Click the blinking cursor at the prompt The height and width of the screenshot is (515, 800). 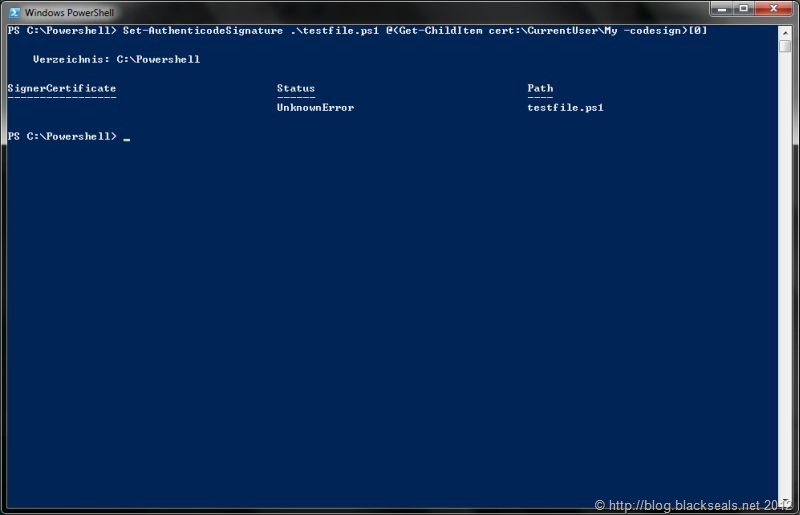point(127,137)
